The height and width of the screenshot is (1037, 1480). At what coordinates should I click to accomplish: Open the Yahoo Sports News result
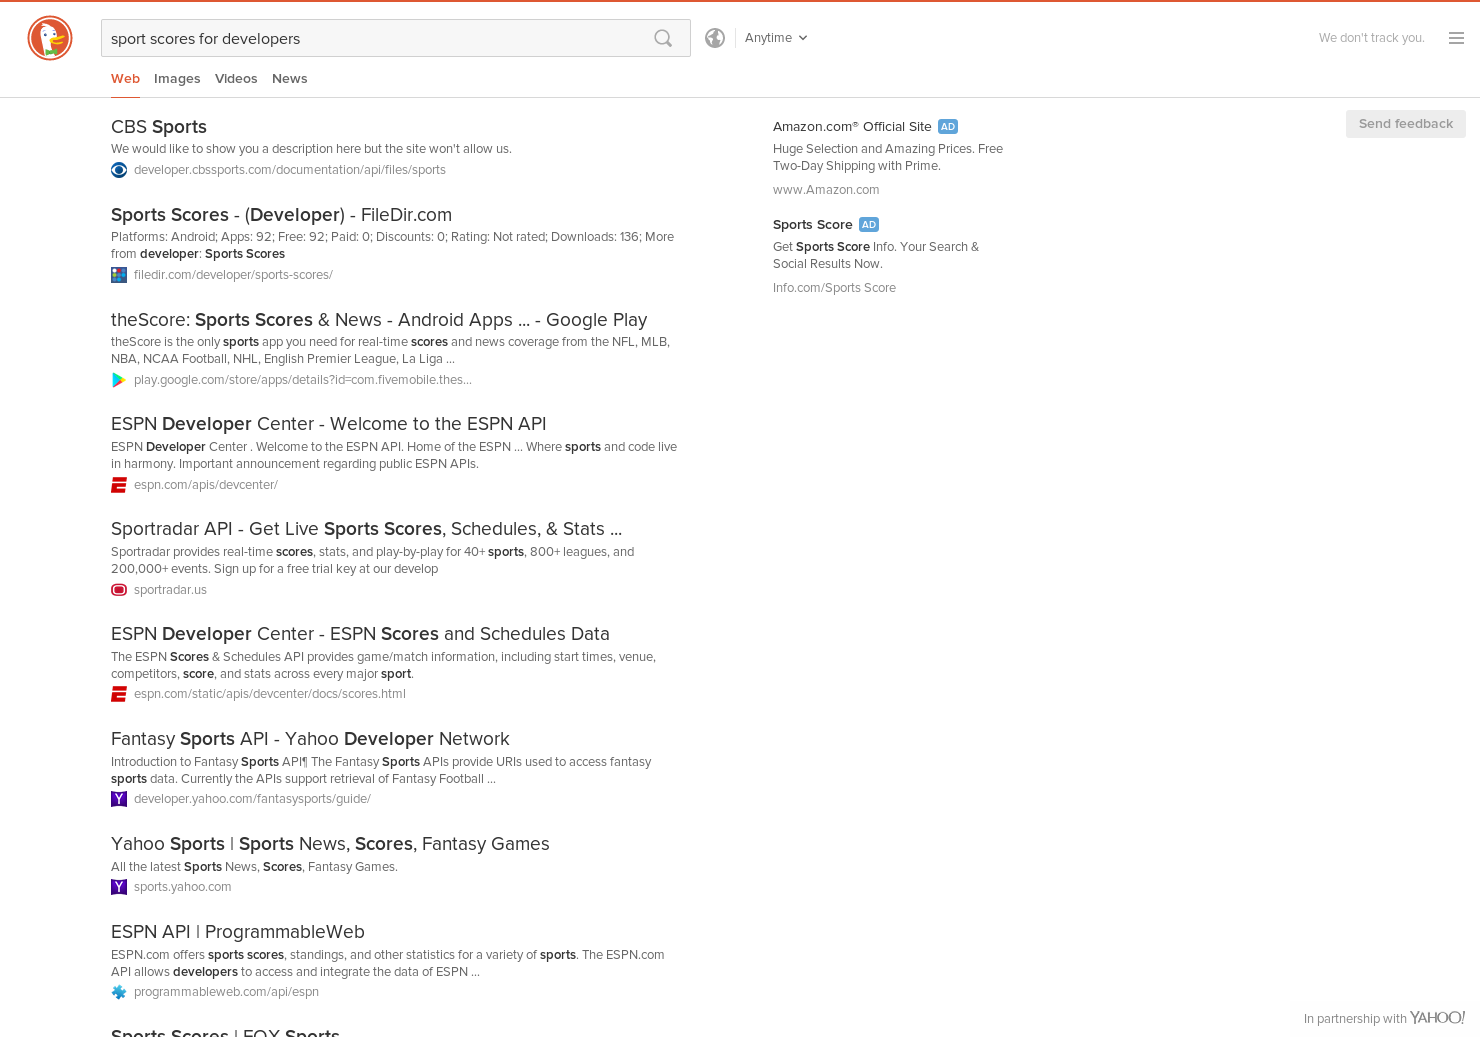[330, 844]
